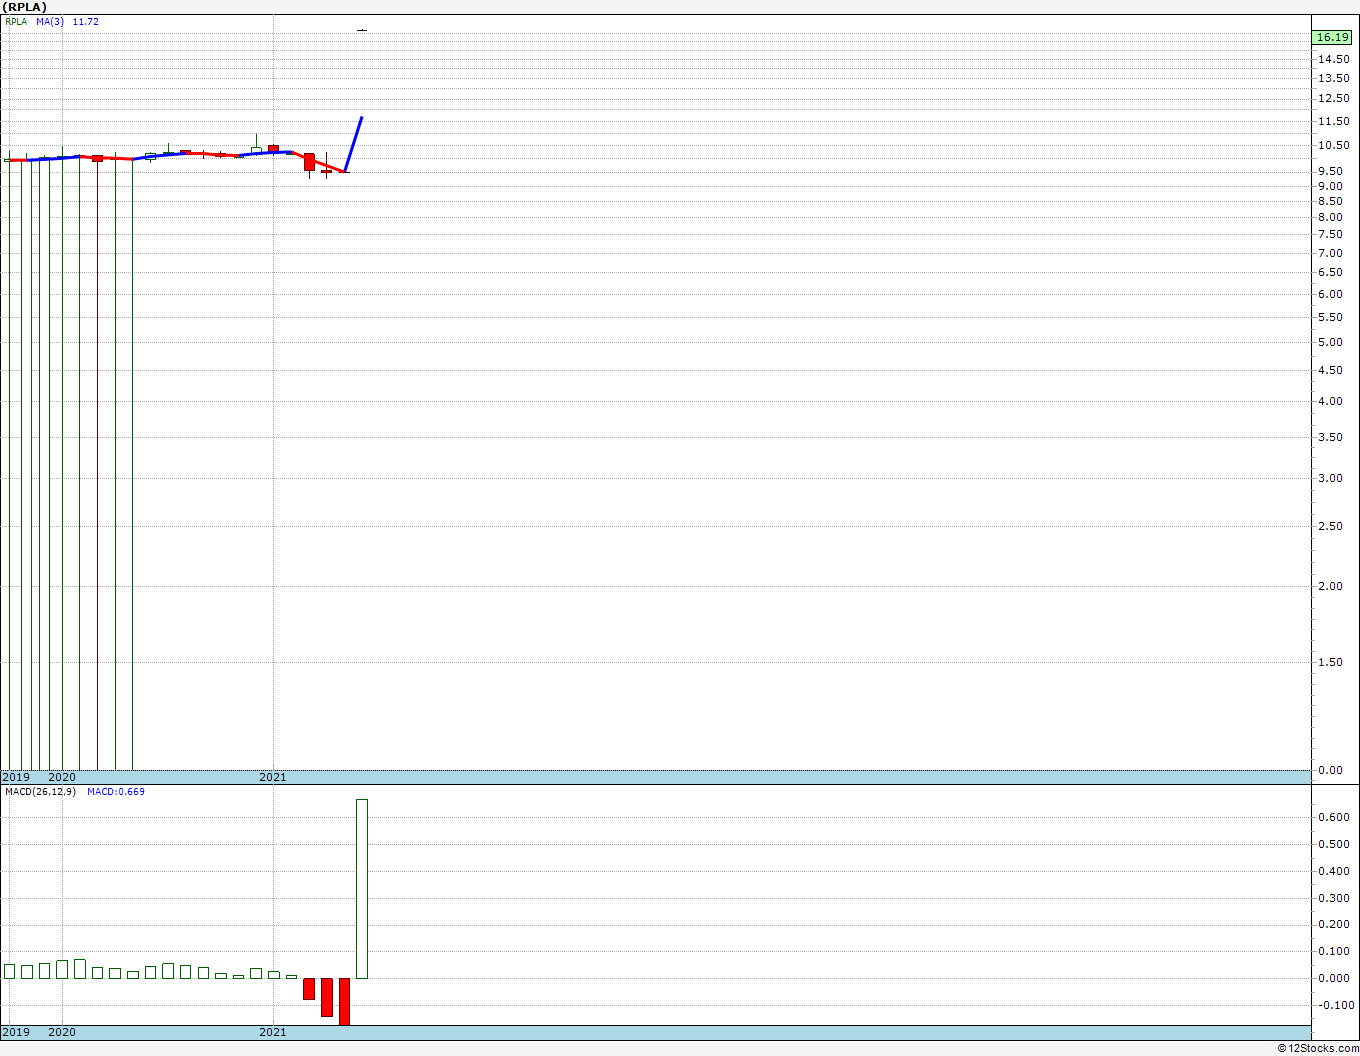This screenshot has height=1056, width=1360.
Task: Click the 3.50 price axis label
Action: [x=1330, y=437]
